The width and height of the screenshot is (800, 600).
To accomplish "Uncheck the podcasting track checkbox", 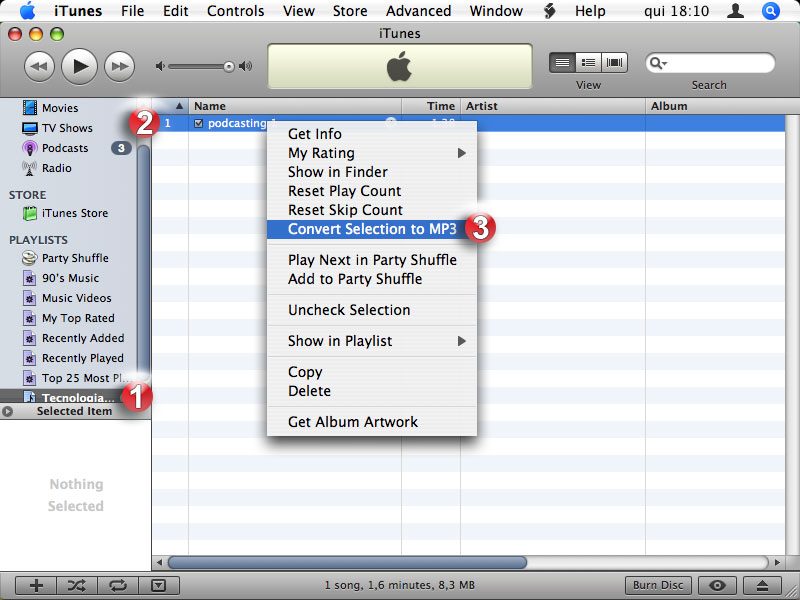I will [198, 123].
